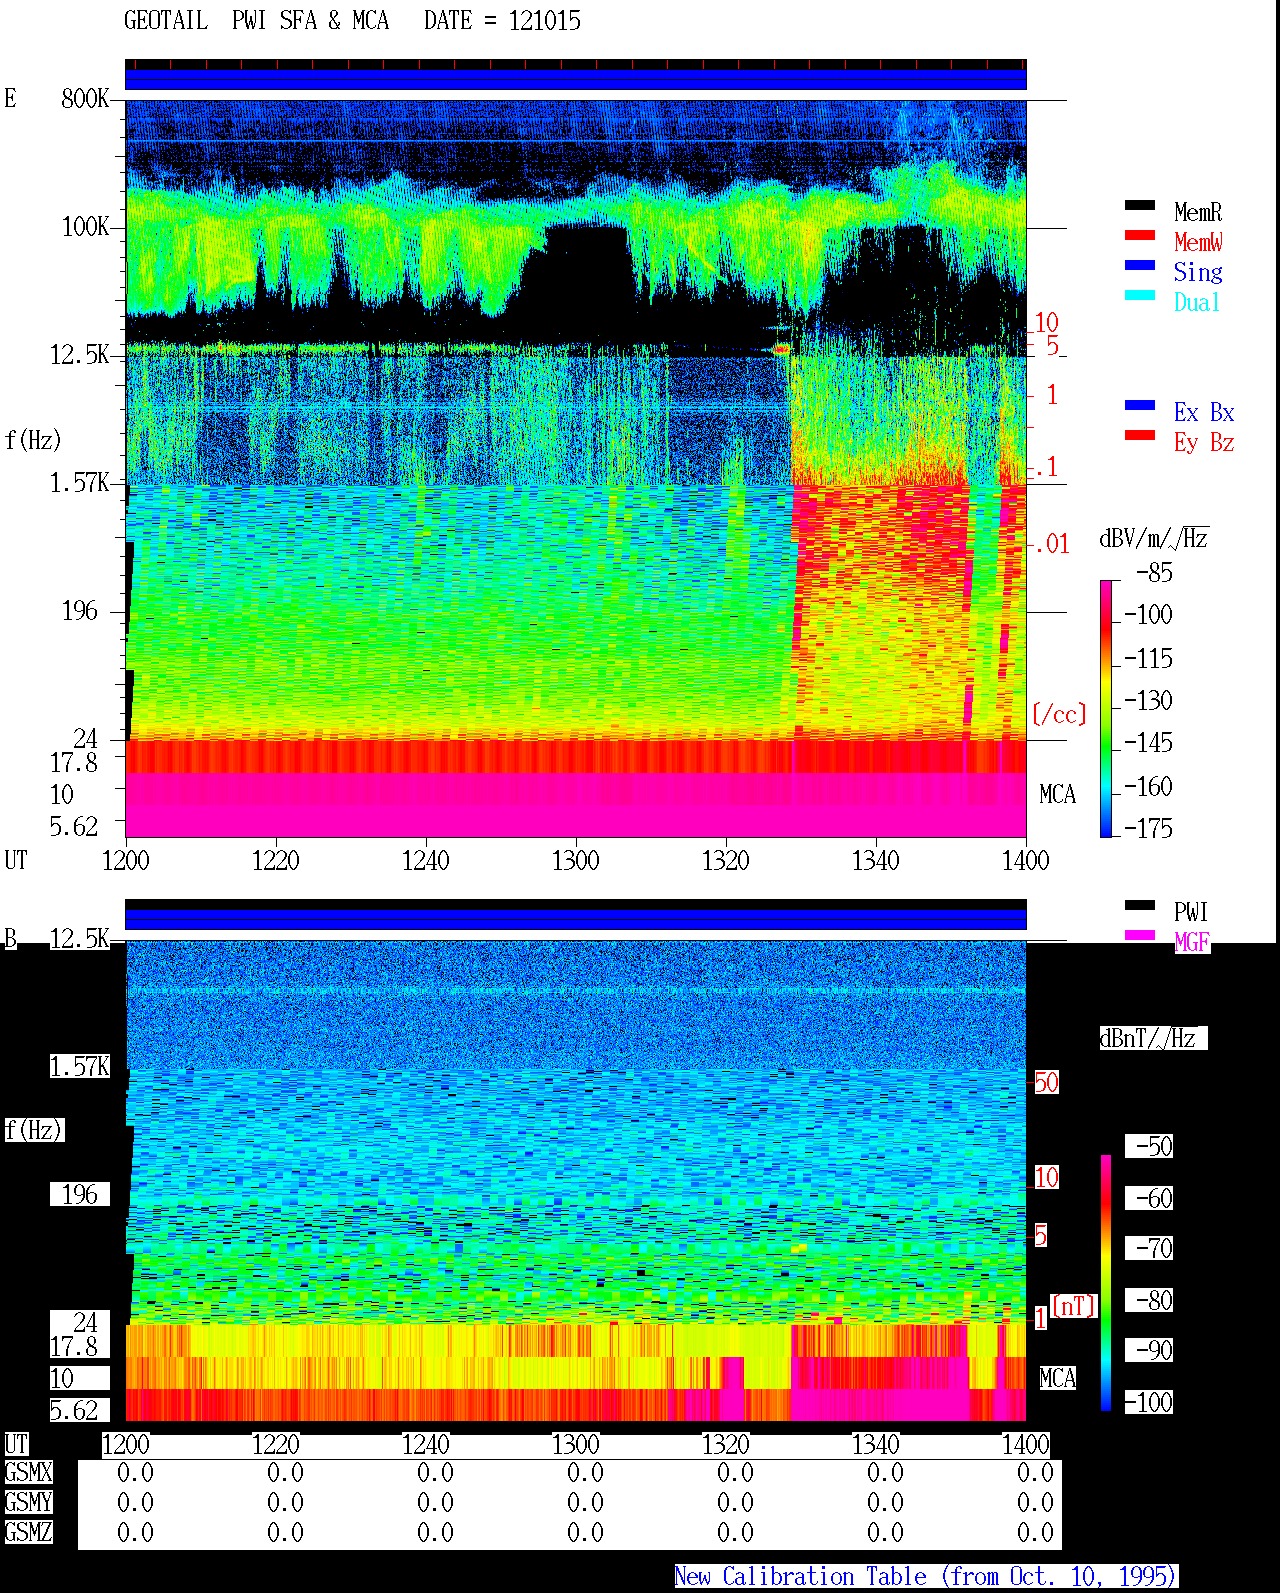The width and height of the screenshot is (1280, 1593).
Task: Click the MCA label beside the magnetic panel
Action: click(x=1057, y=1378)
